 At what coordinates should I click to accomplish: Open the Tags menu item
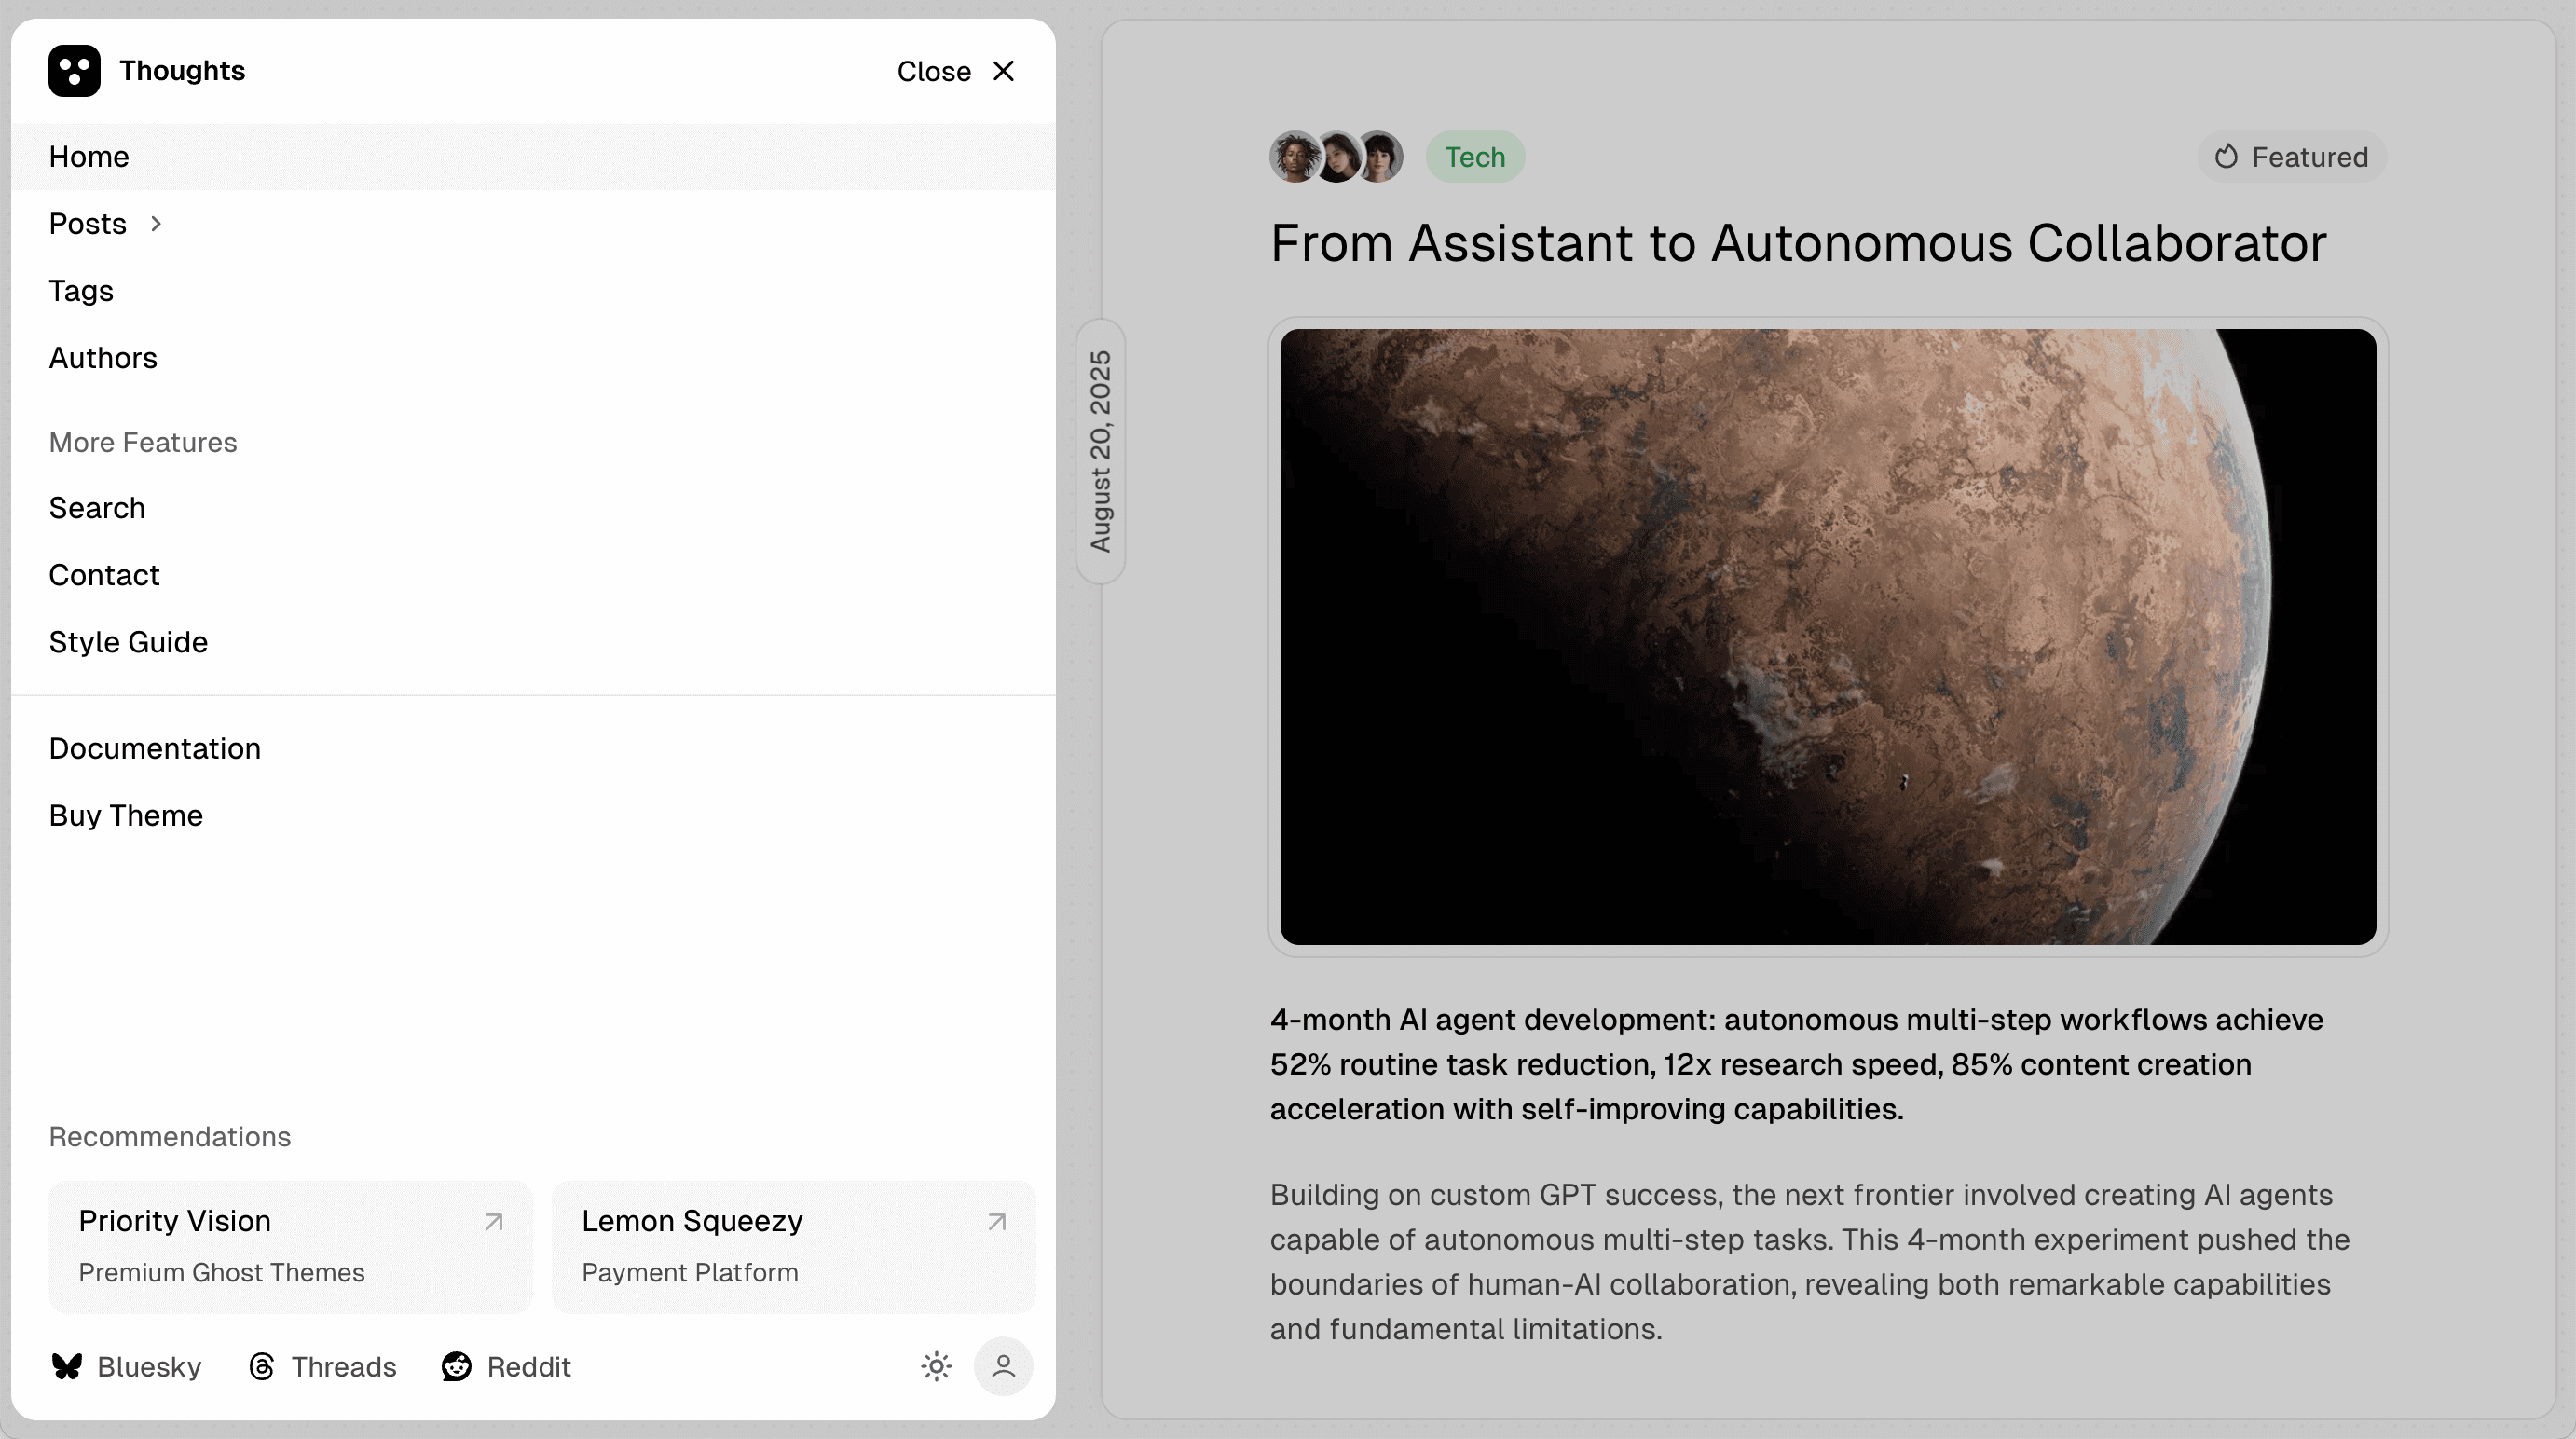(x=81, y=291)
